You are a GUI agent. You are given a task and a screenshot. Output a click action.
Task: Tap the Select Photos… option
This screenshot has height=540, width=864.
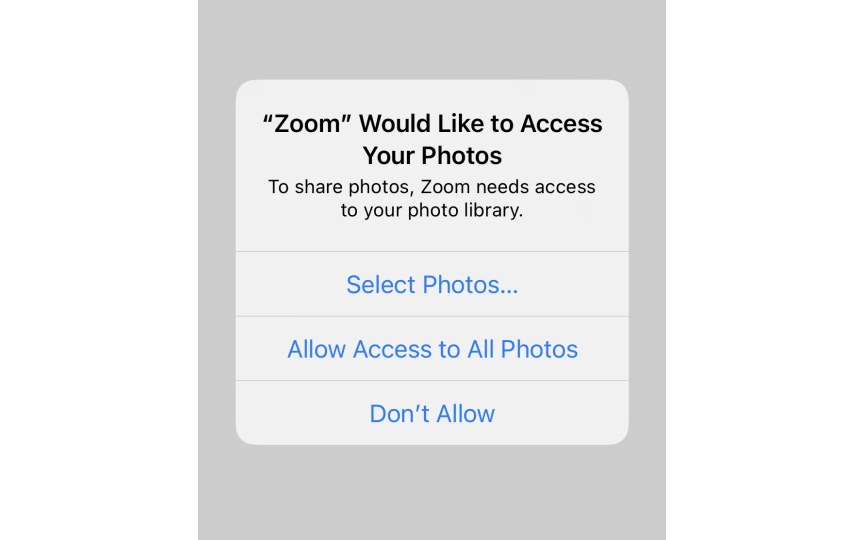pyautogui.click(x=432, y=284)
